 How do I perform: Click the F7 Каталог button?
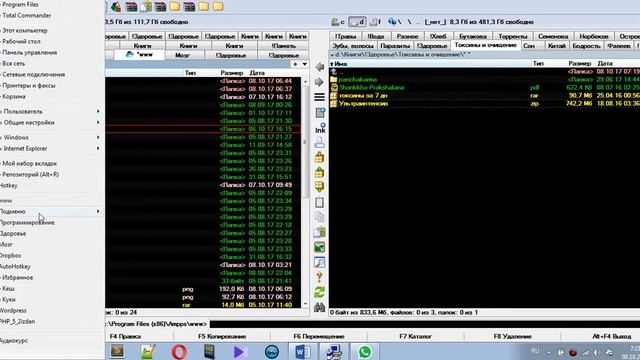(x=415, y=336)
